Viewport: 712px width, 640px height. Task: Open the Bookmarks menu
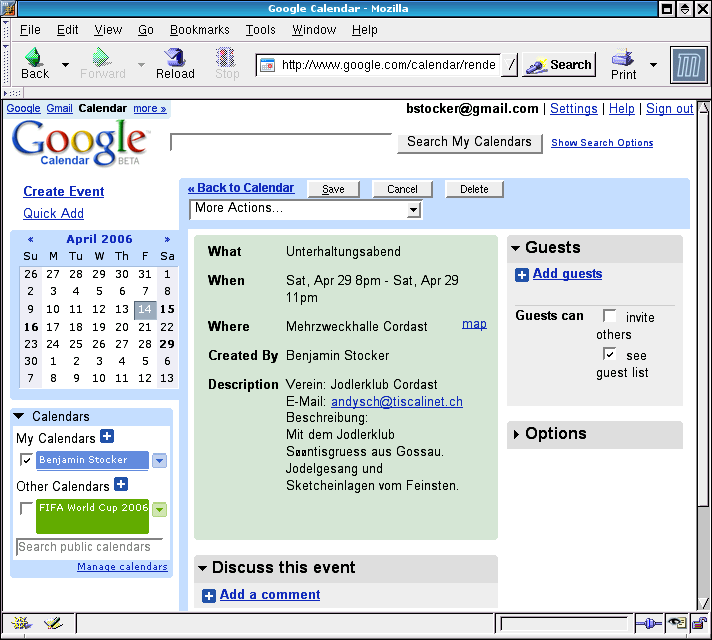coord(200,30)
